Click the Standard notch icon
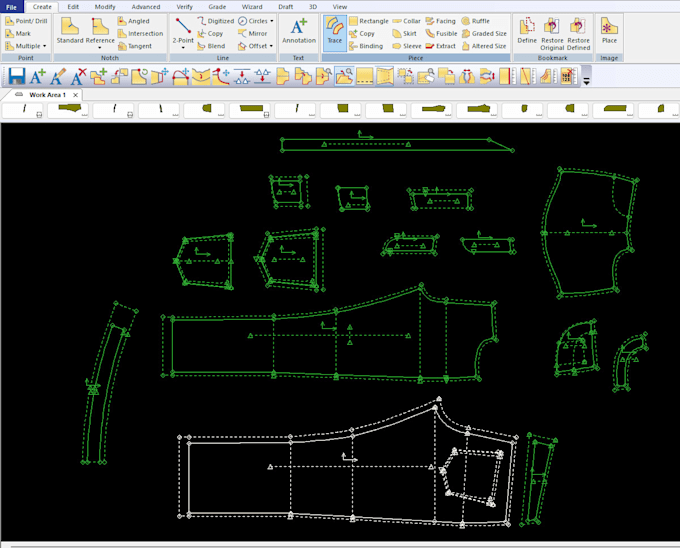The height and width of the screenshot is (548, 680). (x=69, y=30)
